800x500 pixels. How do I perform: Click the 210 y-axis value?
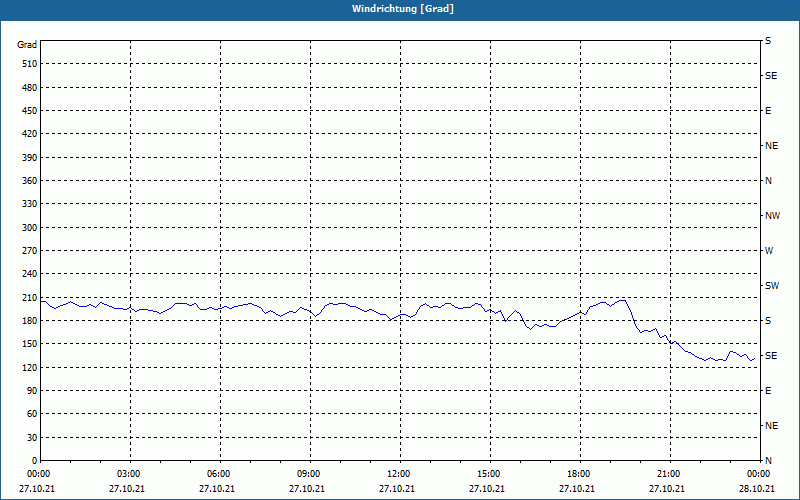(30, 297)
